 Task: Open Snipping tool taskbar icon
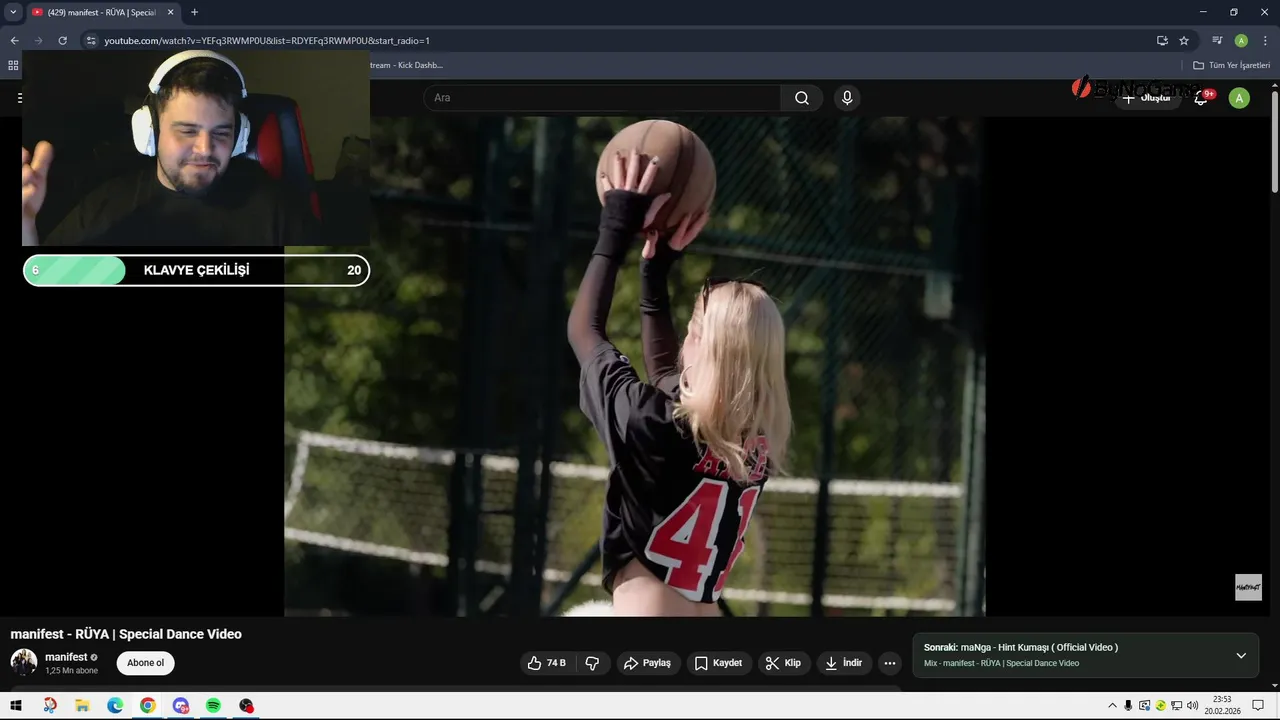click(x=50, y=706)
